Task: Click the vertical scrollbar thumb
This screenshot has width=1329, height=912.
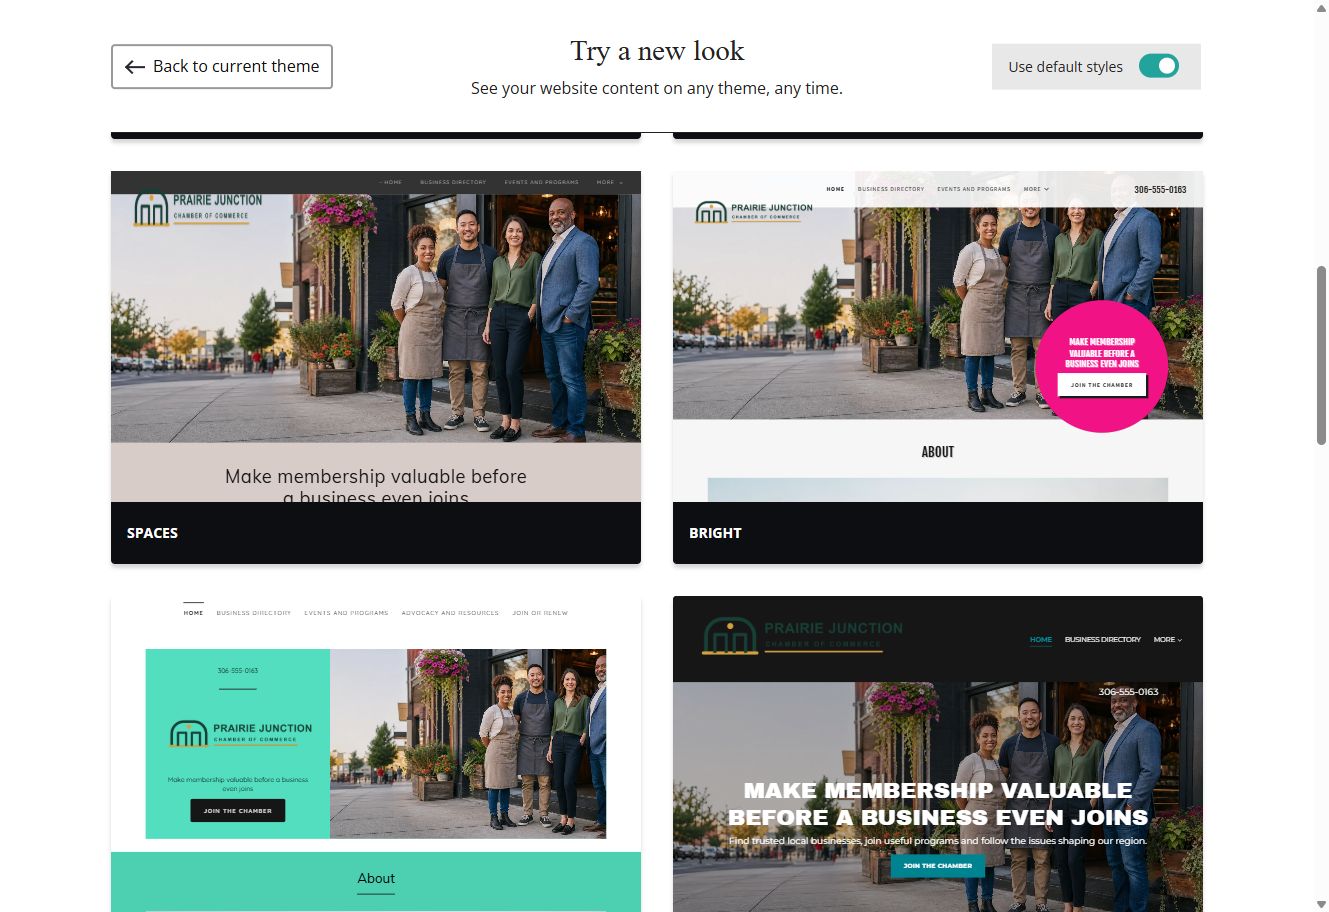Action: pyautogui.click(x=1321, y=355)
